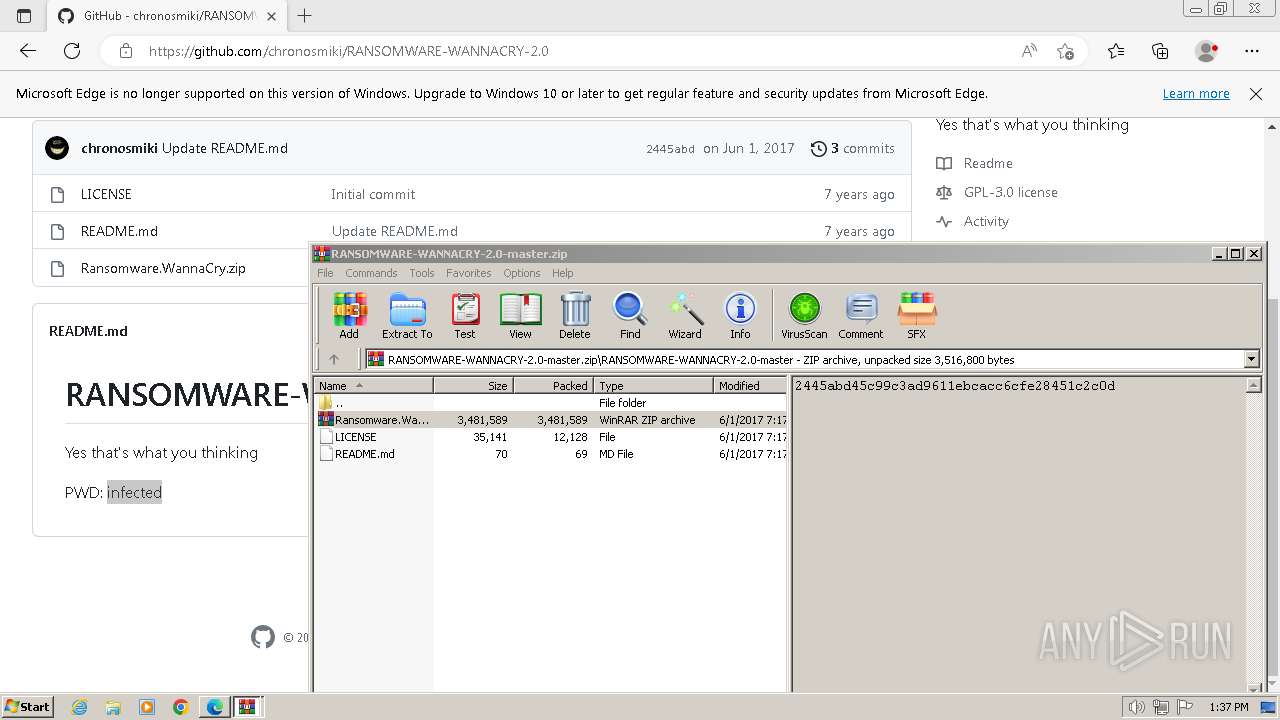The width and height of the screenshot is (1280, 720).
Task: Dismiss the Edge unsupported notification
Action: (x=1256, y=94)
